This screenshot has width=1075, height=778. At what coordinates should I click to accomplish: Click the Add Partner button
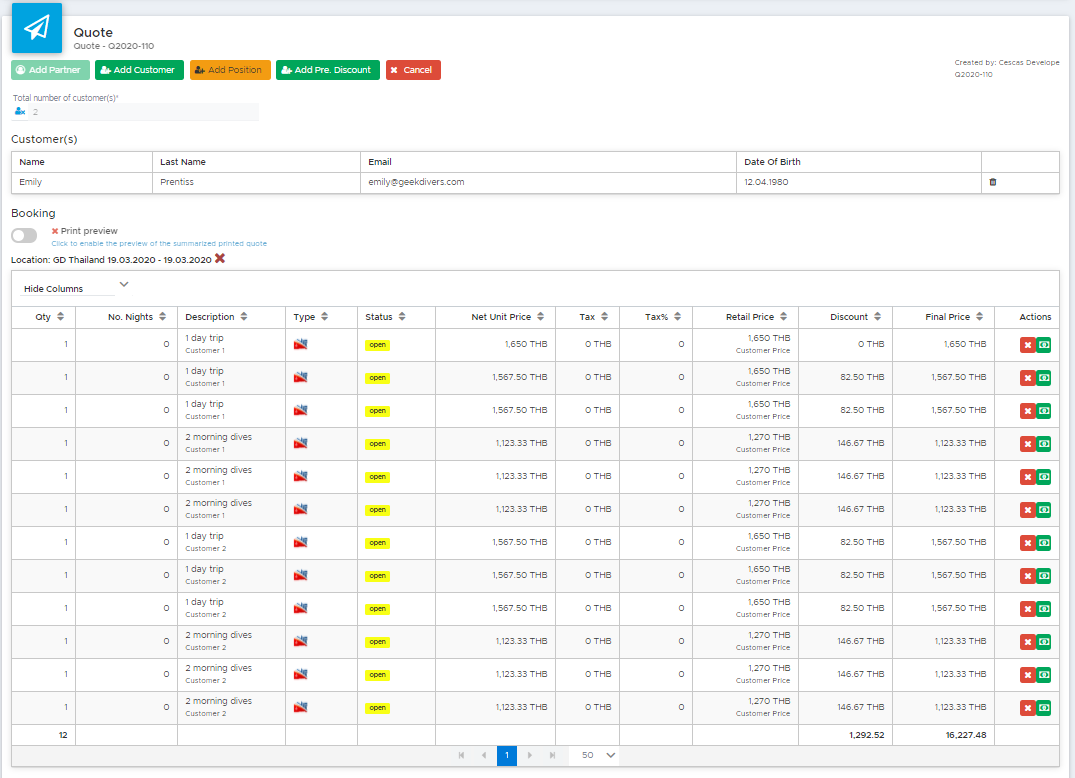[50, 70]
